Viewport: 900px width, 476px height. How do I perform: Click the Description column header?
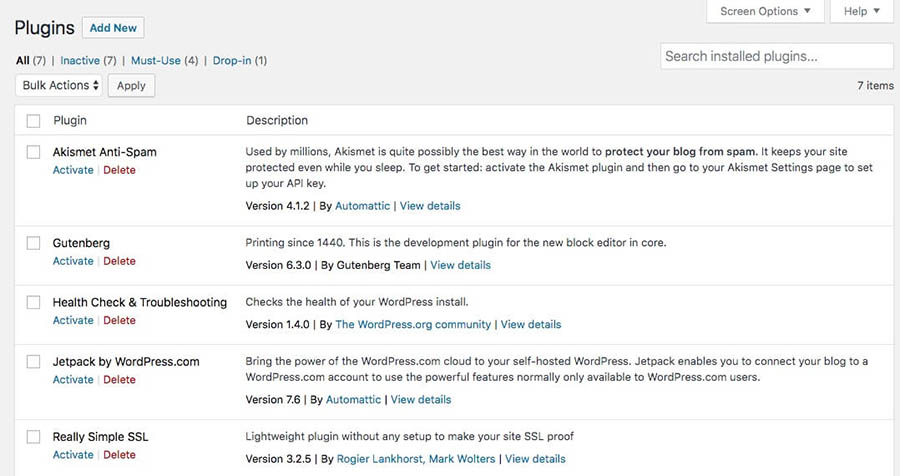[x=277, y=121]
